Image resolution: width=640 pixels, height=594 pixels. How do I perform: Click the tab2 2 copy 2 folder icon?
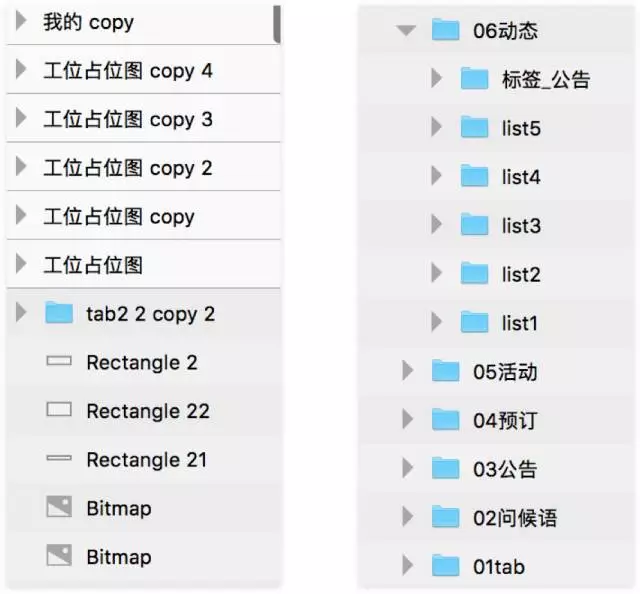(59, 314)
